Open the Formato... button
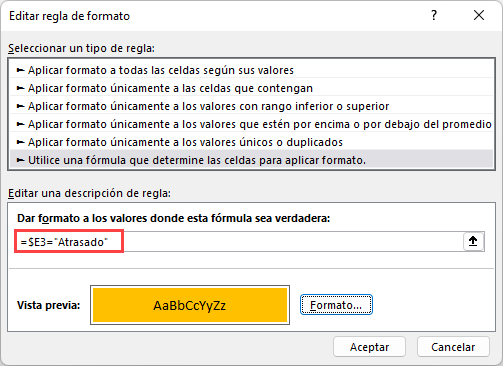 point(336,305)
